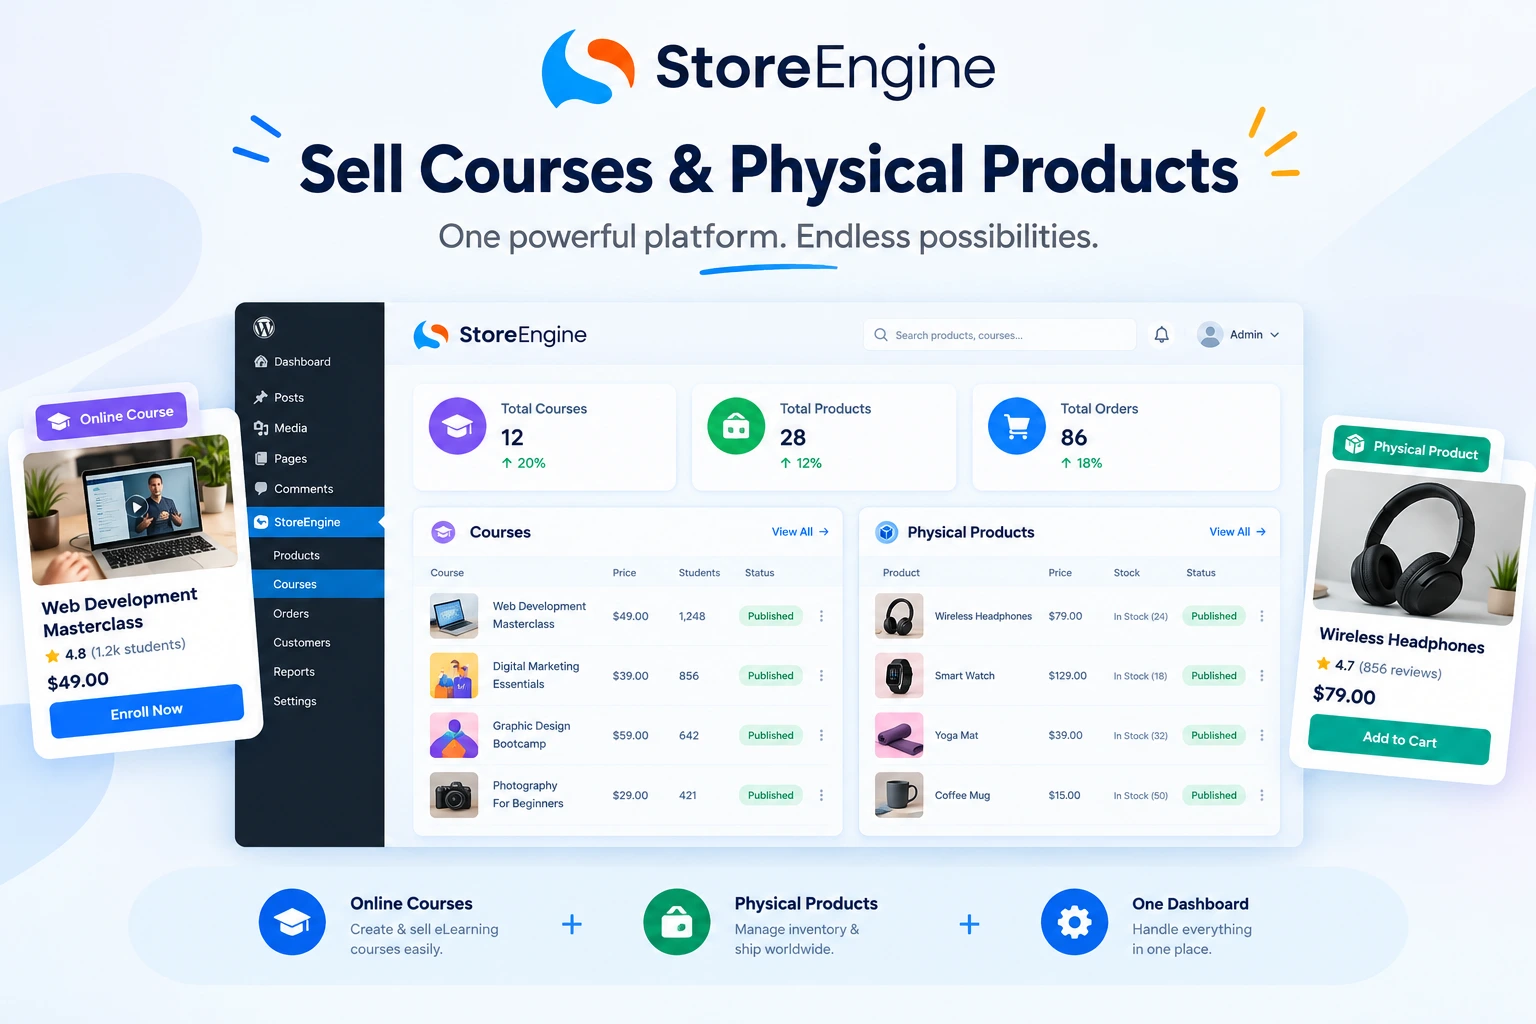Open Posts in the sidebar
1536x1024 pixels.
[x=279, y=398]
